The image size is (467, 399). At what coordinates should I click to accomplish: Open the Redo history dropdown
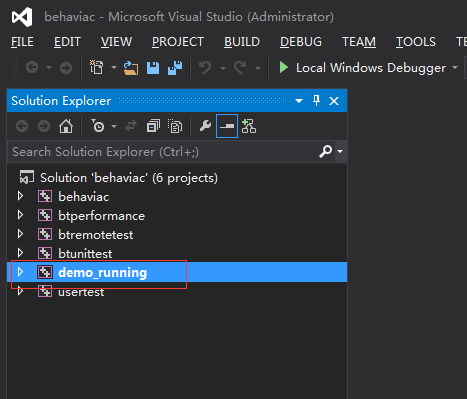click(258, 68)
